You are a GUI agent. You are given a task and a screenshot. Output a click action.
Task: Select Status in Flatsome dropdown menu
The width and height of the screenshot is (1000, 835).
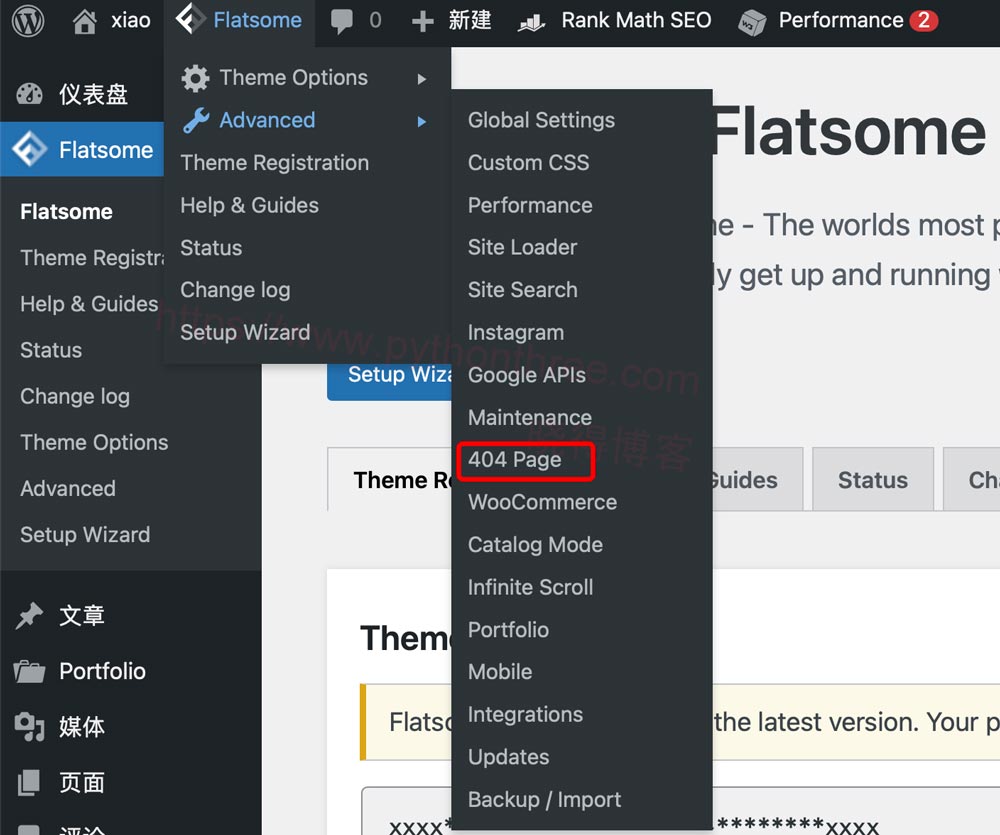click(x=211, y=248)
